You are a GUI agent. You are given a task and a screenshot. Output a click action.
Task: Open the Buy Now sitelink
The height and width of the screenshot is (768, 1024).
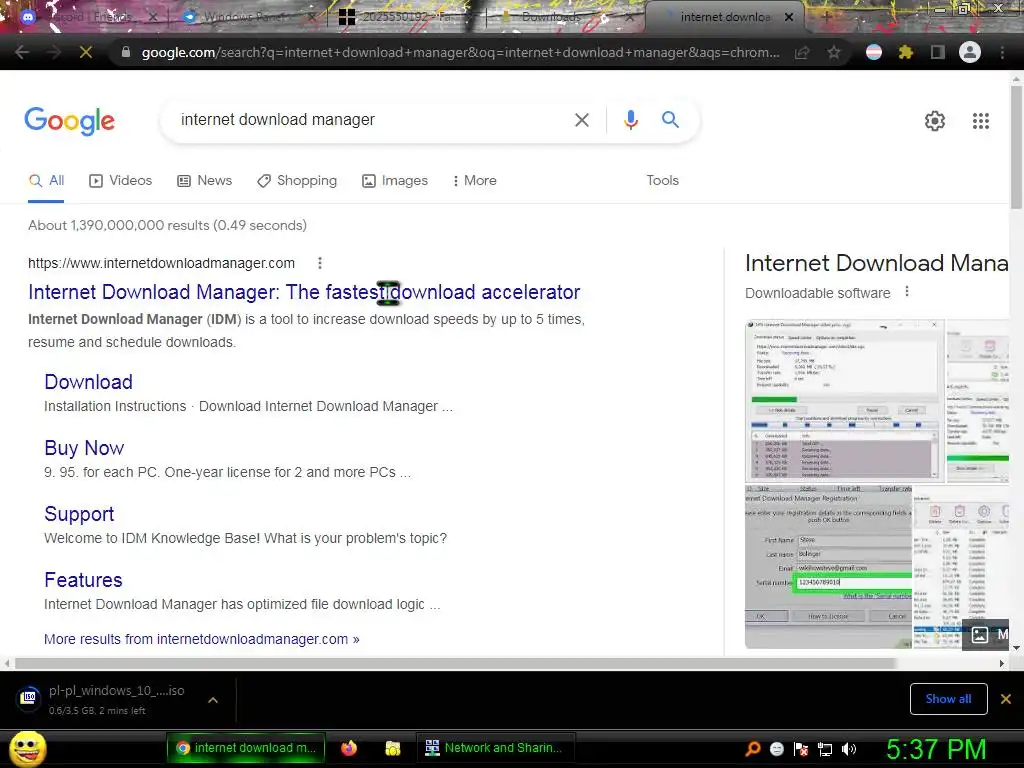point(84,448)
